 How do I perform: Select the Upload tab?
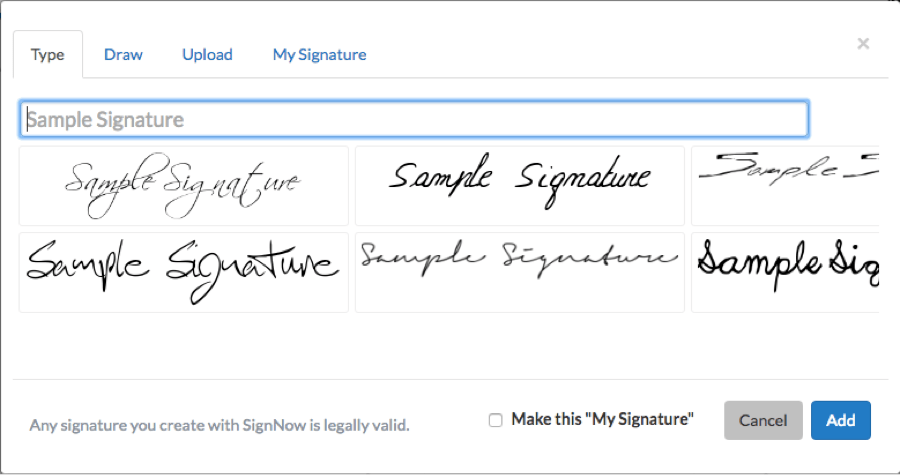[x=207, y=55]
